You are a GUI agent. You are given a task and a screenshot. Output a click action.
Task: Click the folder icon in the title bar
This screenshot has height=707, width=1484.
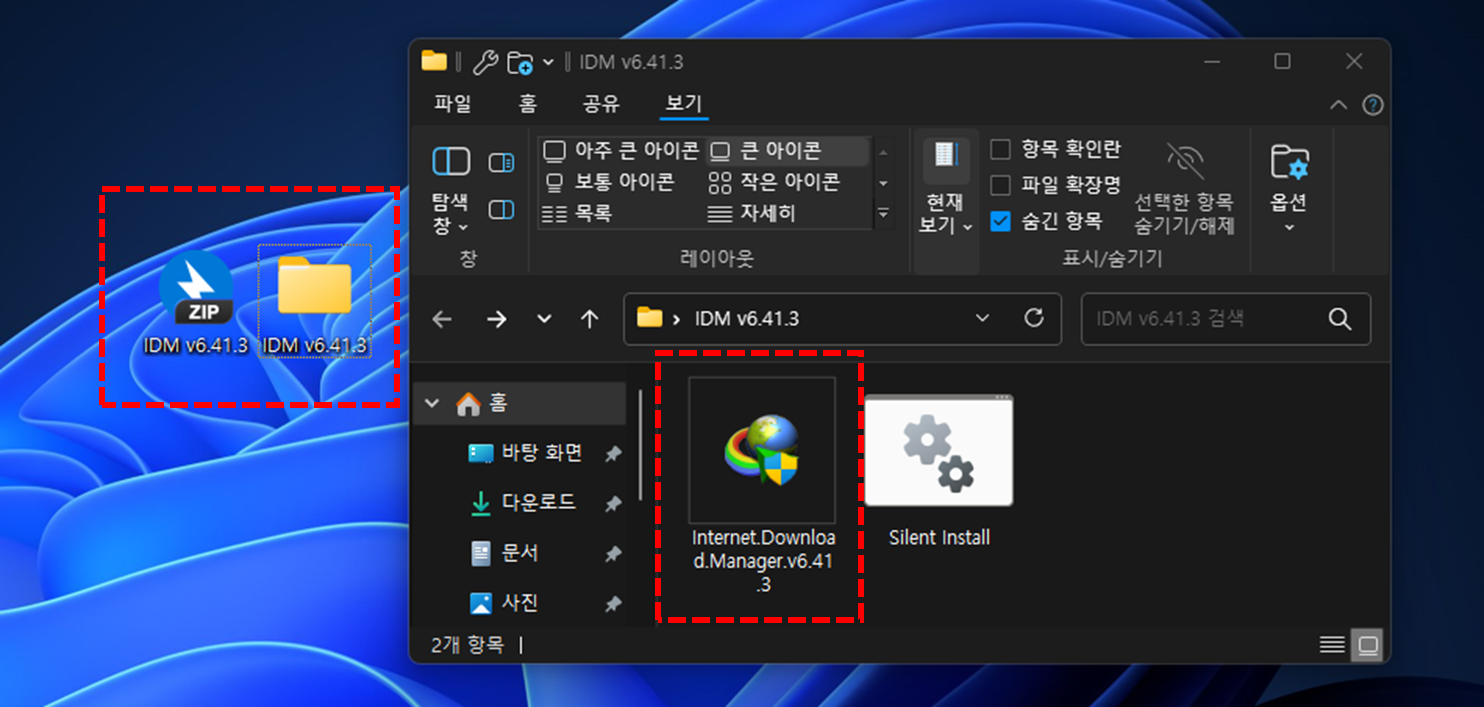pos(434,61)
